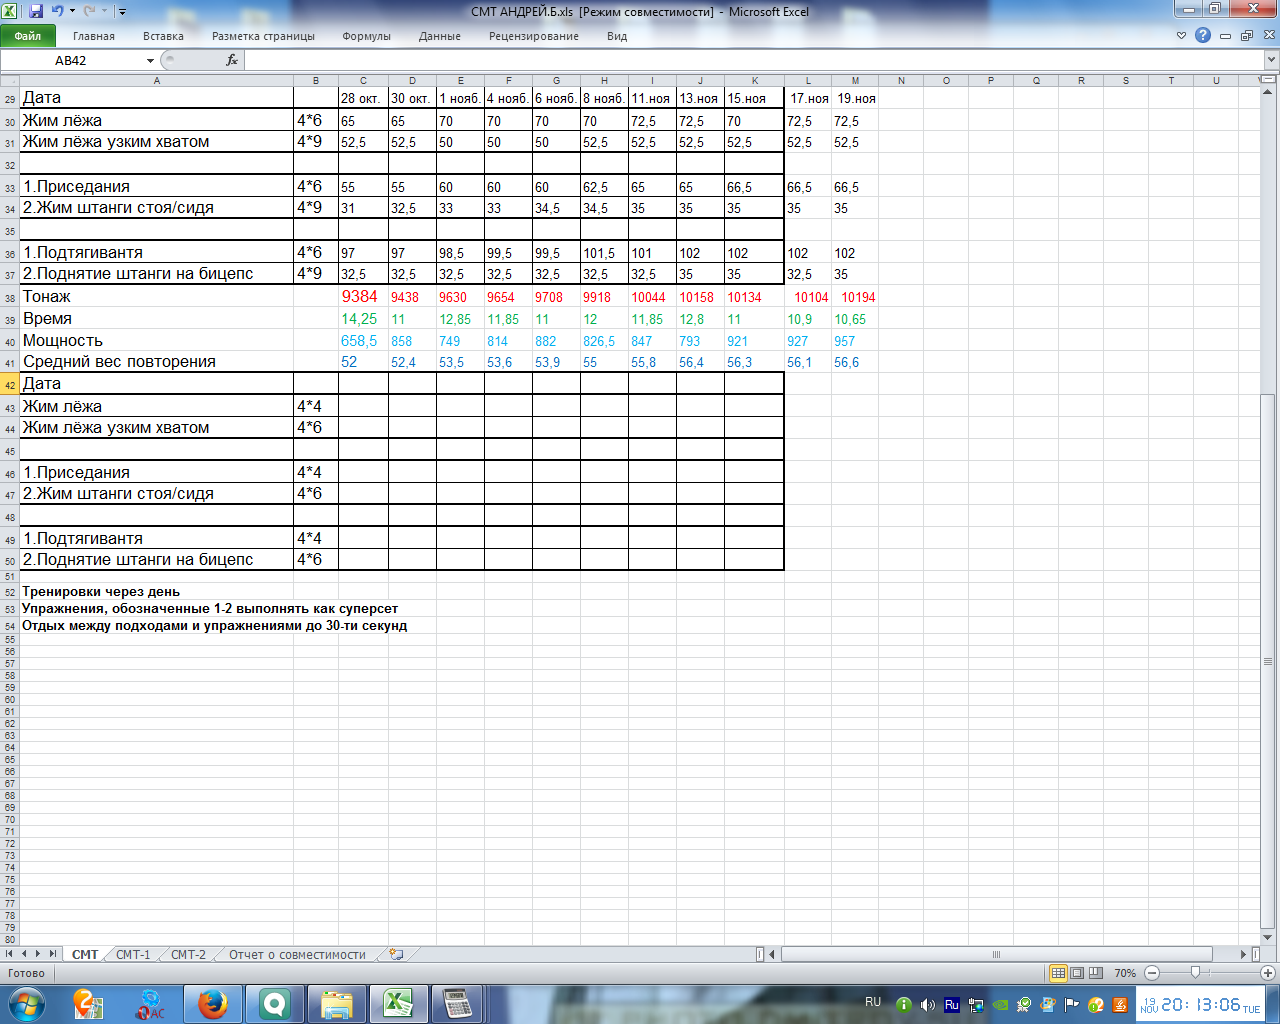Click Zoom Out minus icon
Image resolution: width=1280 pixels, height=1024 pixels.
pyautogui.click(x=1152, y=973)
